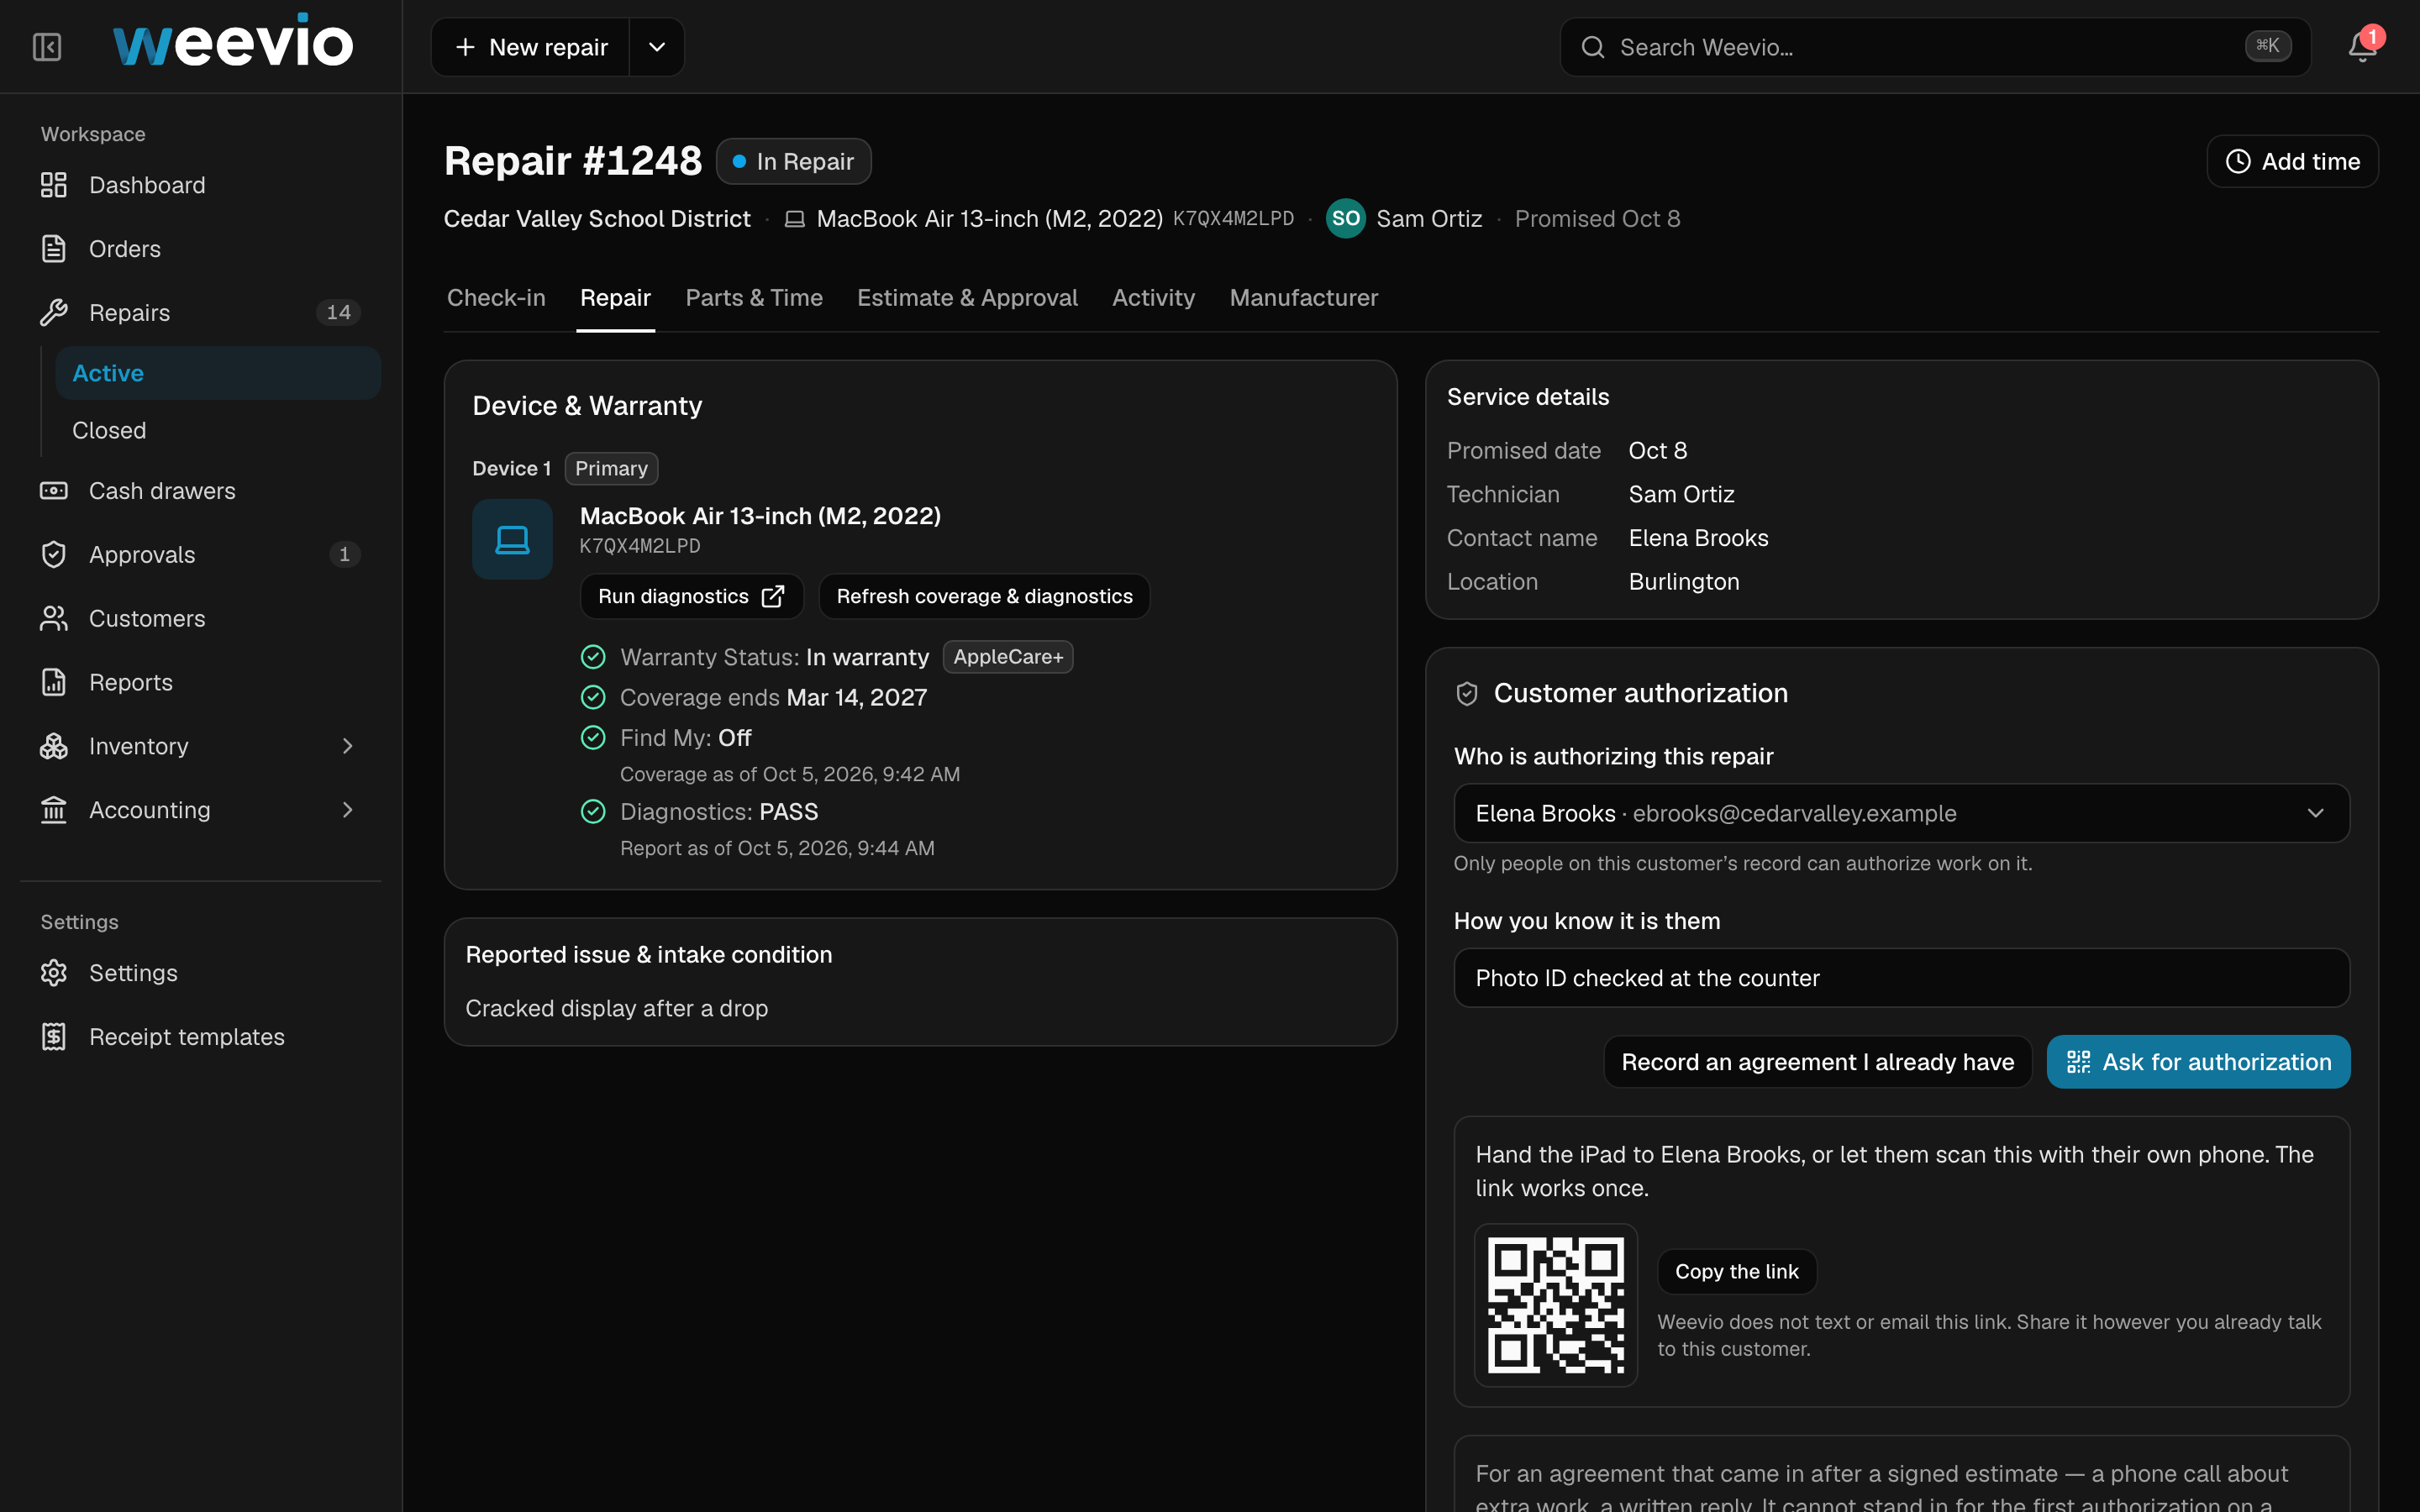Viewport: 2420px width, 1512px height.
Task: Open Receipt templates
Action: [x=200, y=1037]
